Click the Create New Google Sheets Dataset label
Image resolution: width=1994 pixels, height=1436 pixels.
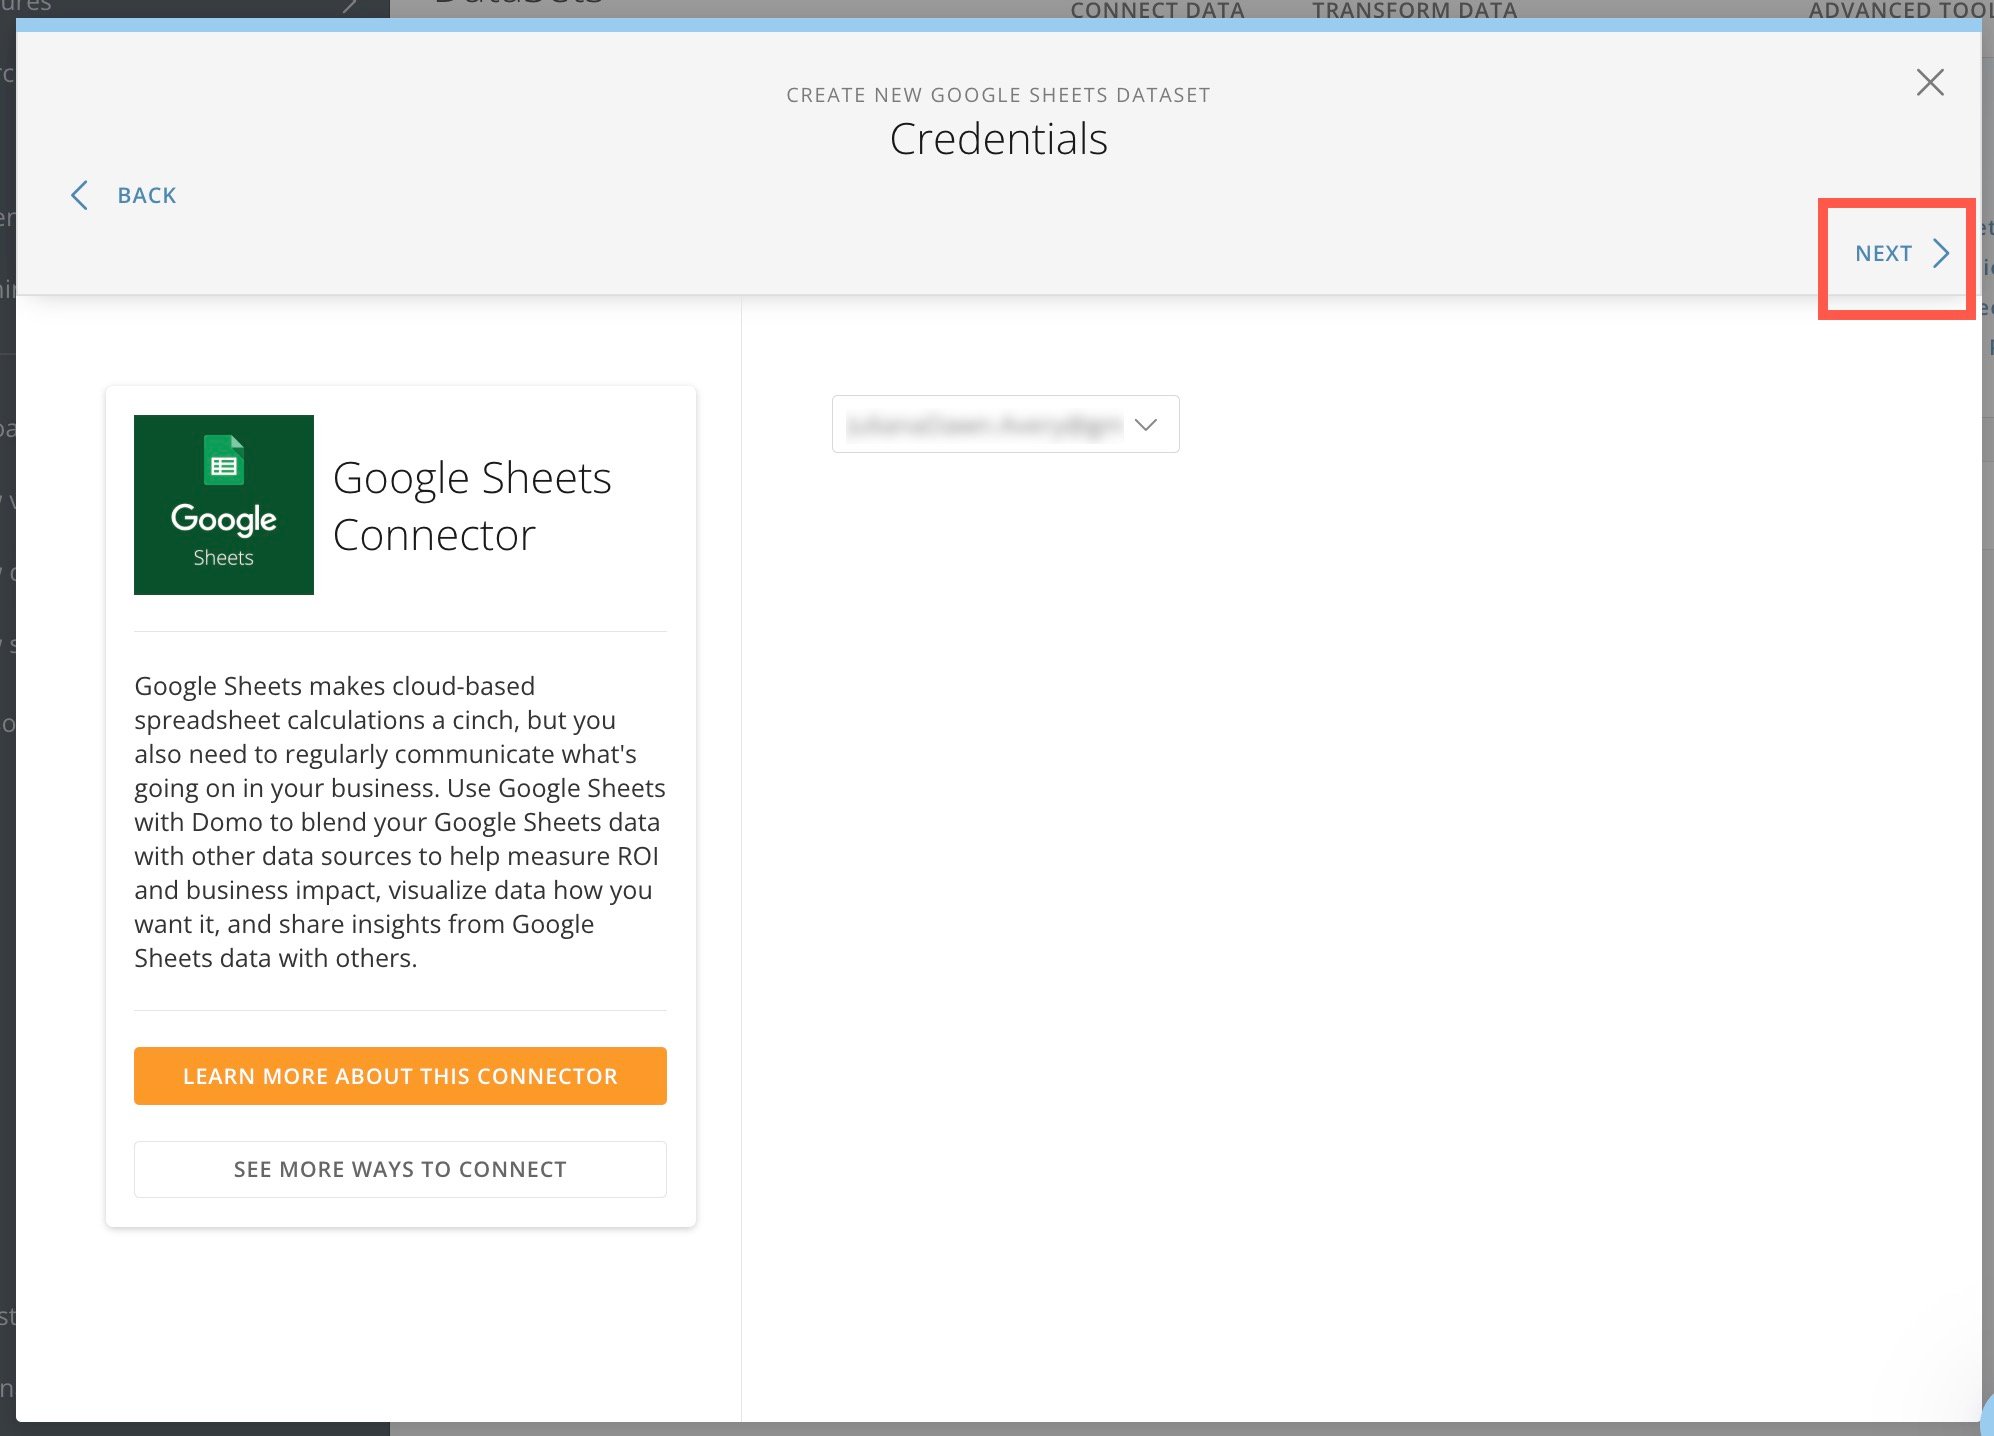[998, 95]
